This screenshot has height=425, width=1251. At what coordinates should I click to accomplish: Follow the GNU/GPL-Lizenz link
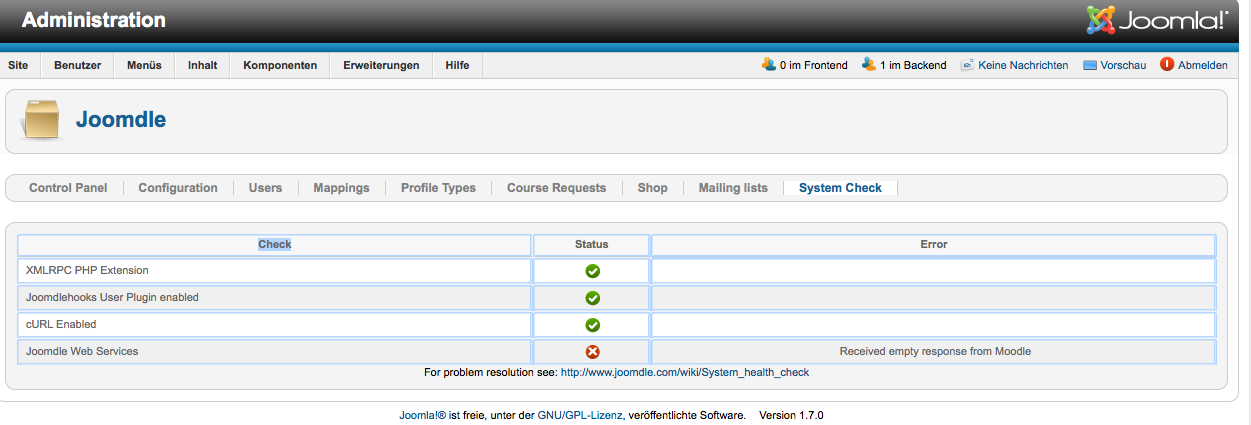[x=580, y=415]
